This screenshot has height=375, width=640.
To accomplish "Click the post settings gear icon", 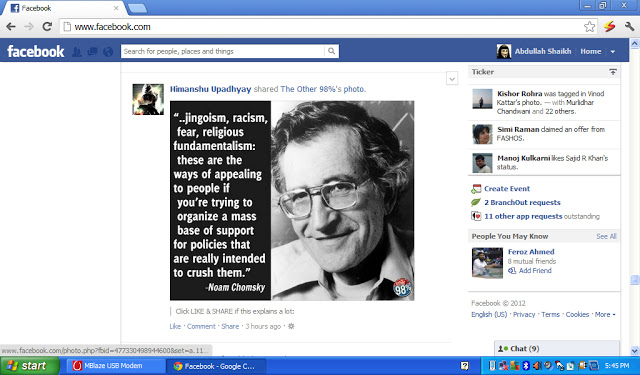I will pos(291,326).
